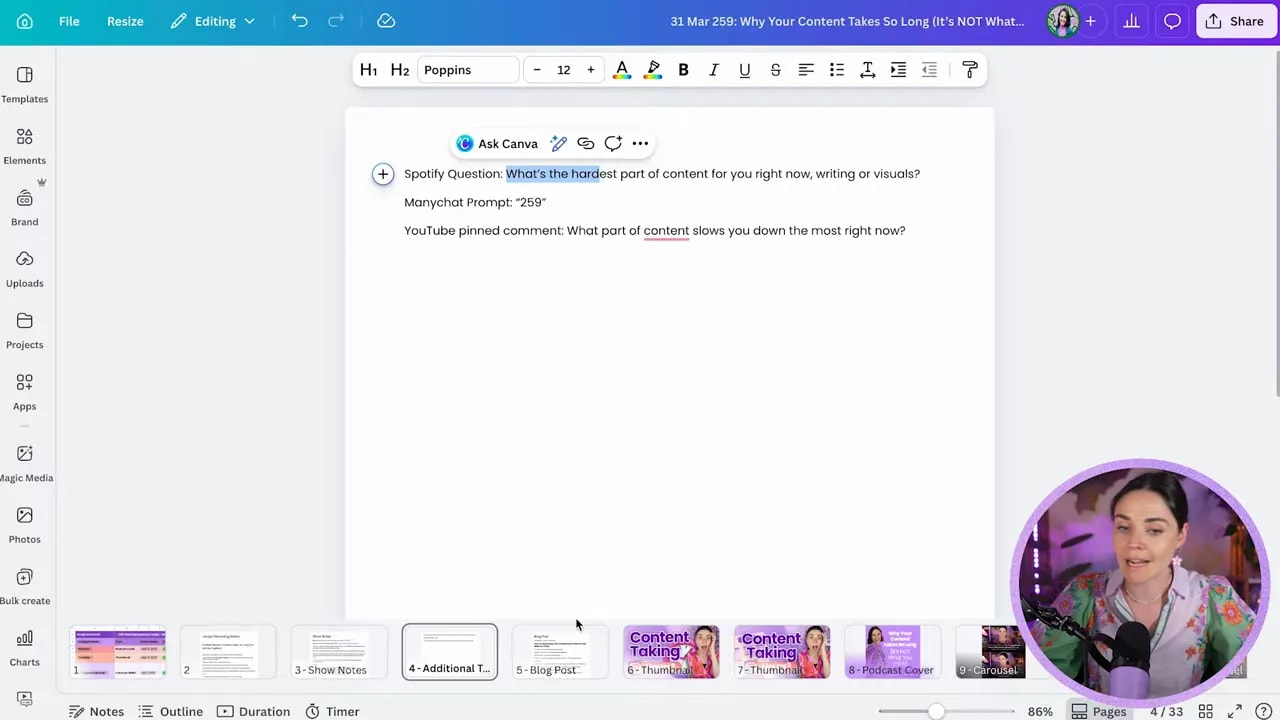Viewport: 1280px width, 720px height.
Task: Open more options ellipsis menu
Action: tap(640, 144)
